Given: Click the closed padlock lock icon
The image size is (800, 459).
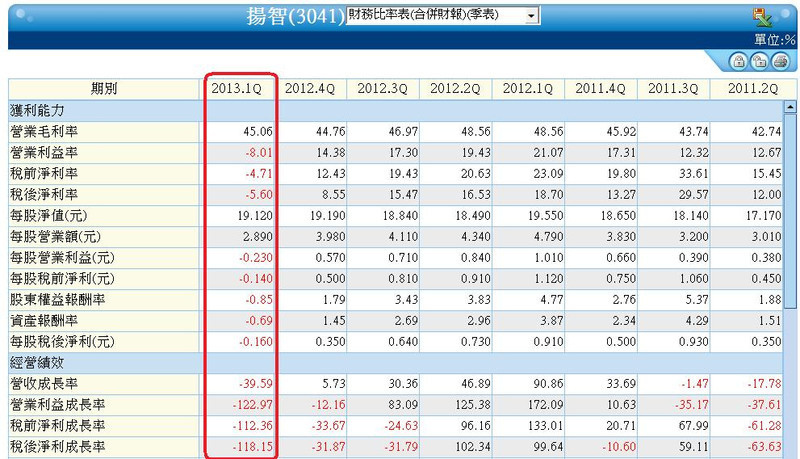Looking at the screenshot, I should pos(739,62).
